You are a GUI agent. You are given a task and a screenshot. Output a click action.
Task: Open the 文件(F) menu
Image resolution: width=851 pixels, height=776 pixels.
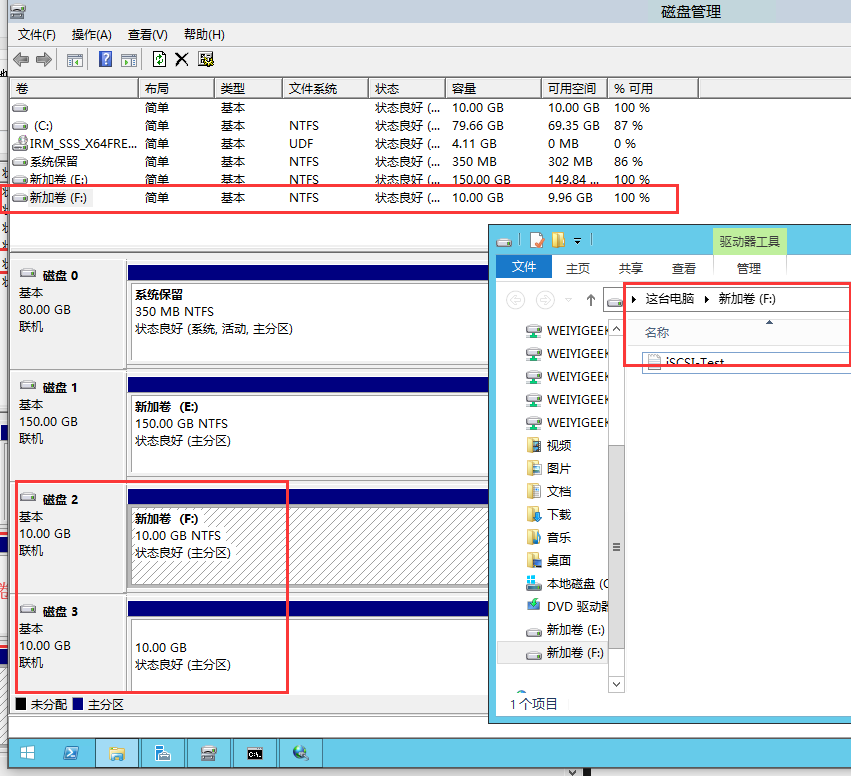click(x=36, y=35)
